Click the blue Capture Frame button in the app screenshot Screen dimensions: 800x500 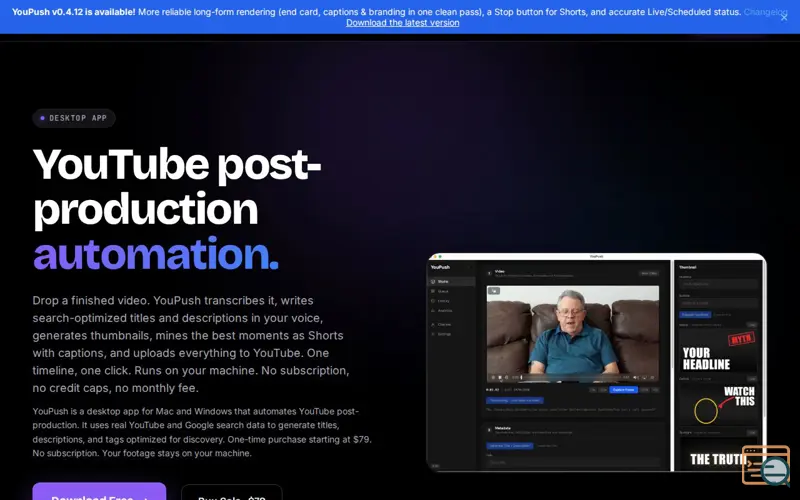pyautogui.click(x=623, y=390)
